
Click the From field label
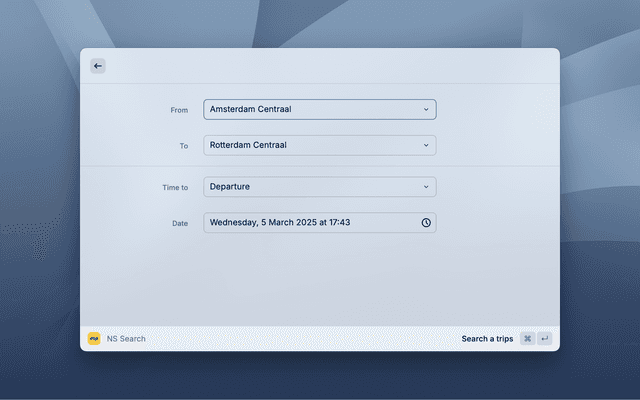(179, 110)
